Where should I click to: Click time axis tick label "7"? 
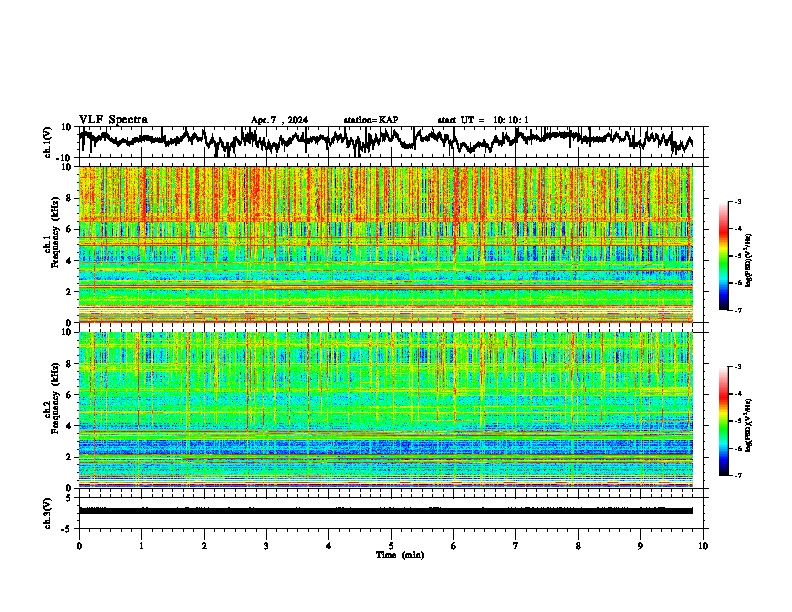[516, 546]
